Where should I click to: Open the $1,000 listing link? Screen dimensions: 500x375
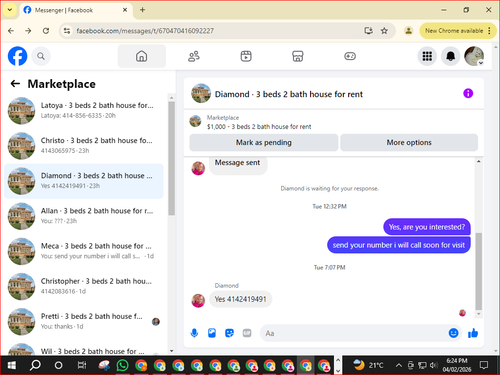[x=259, y=127]
